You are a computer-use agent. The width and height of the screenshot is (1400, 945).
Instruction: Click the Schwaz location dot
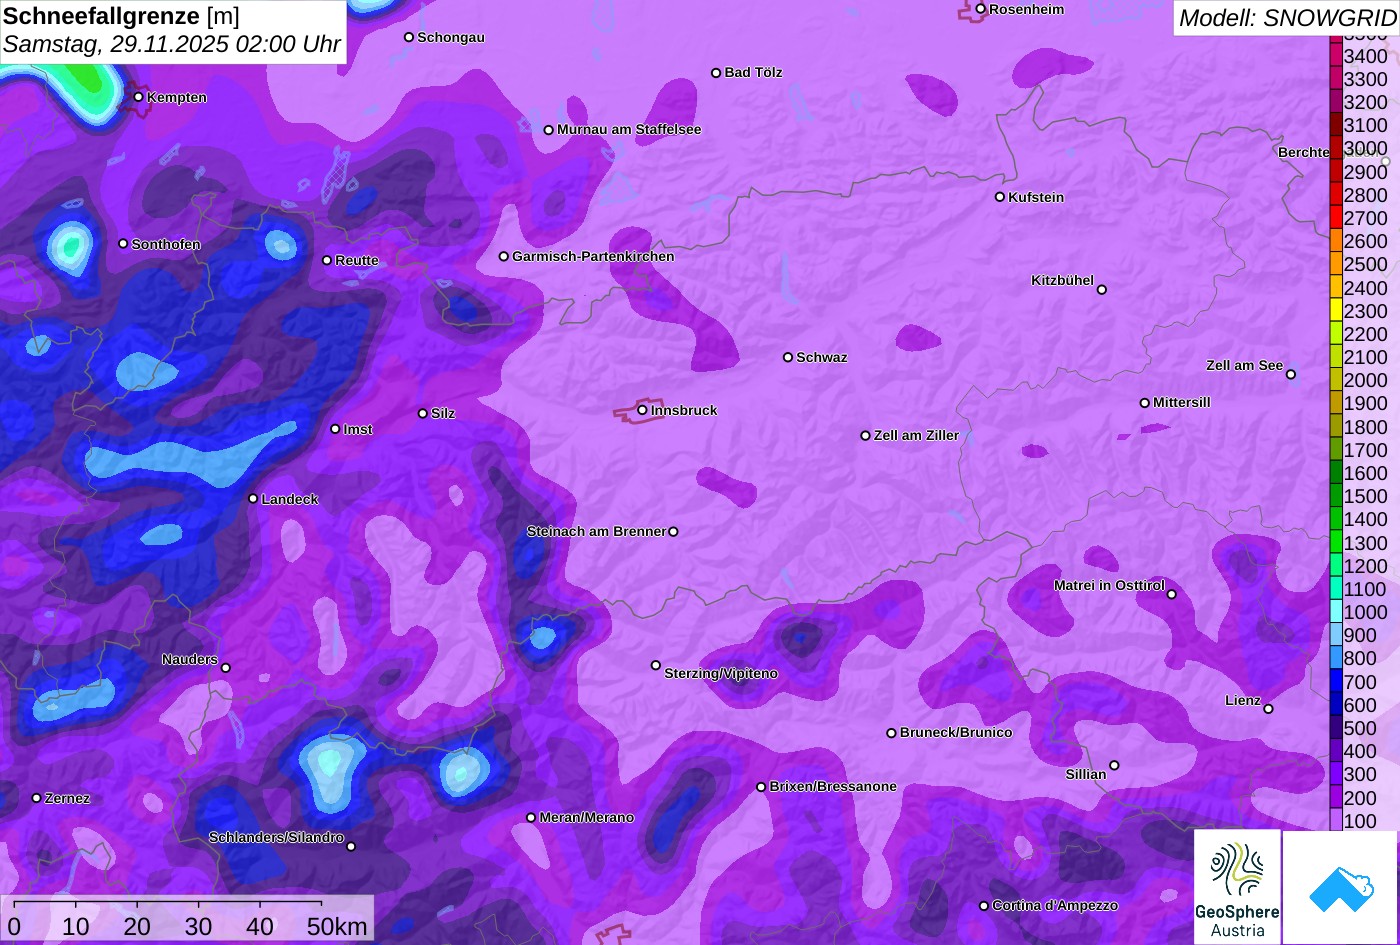pos(787,357)
